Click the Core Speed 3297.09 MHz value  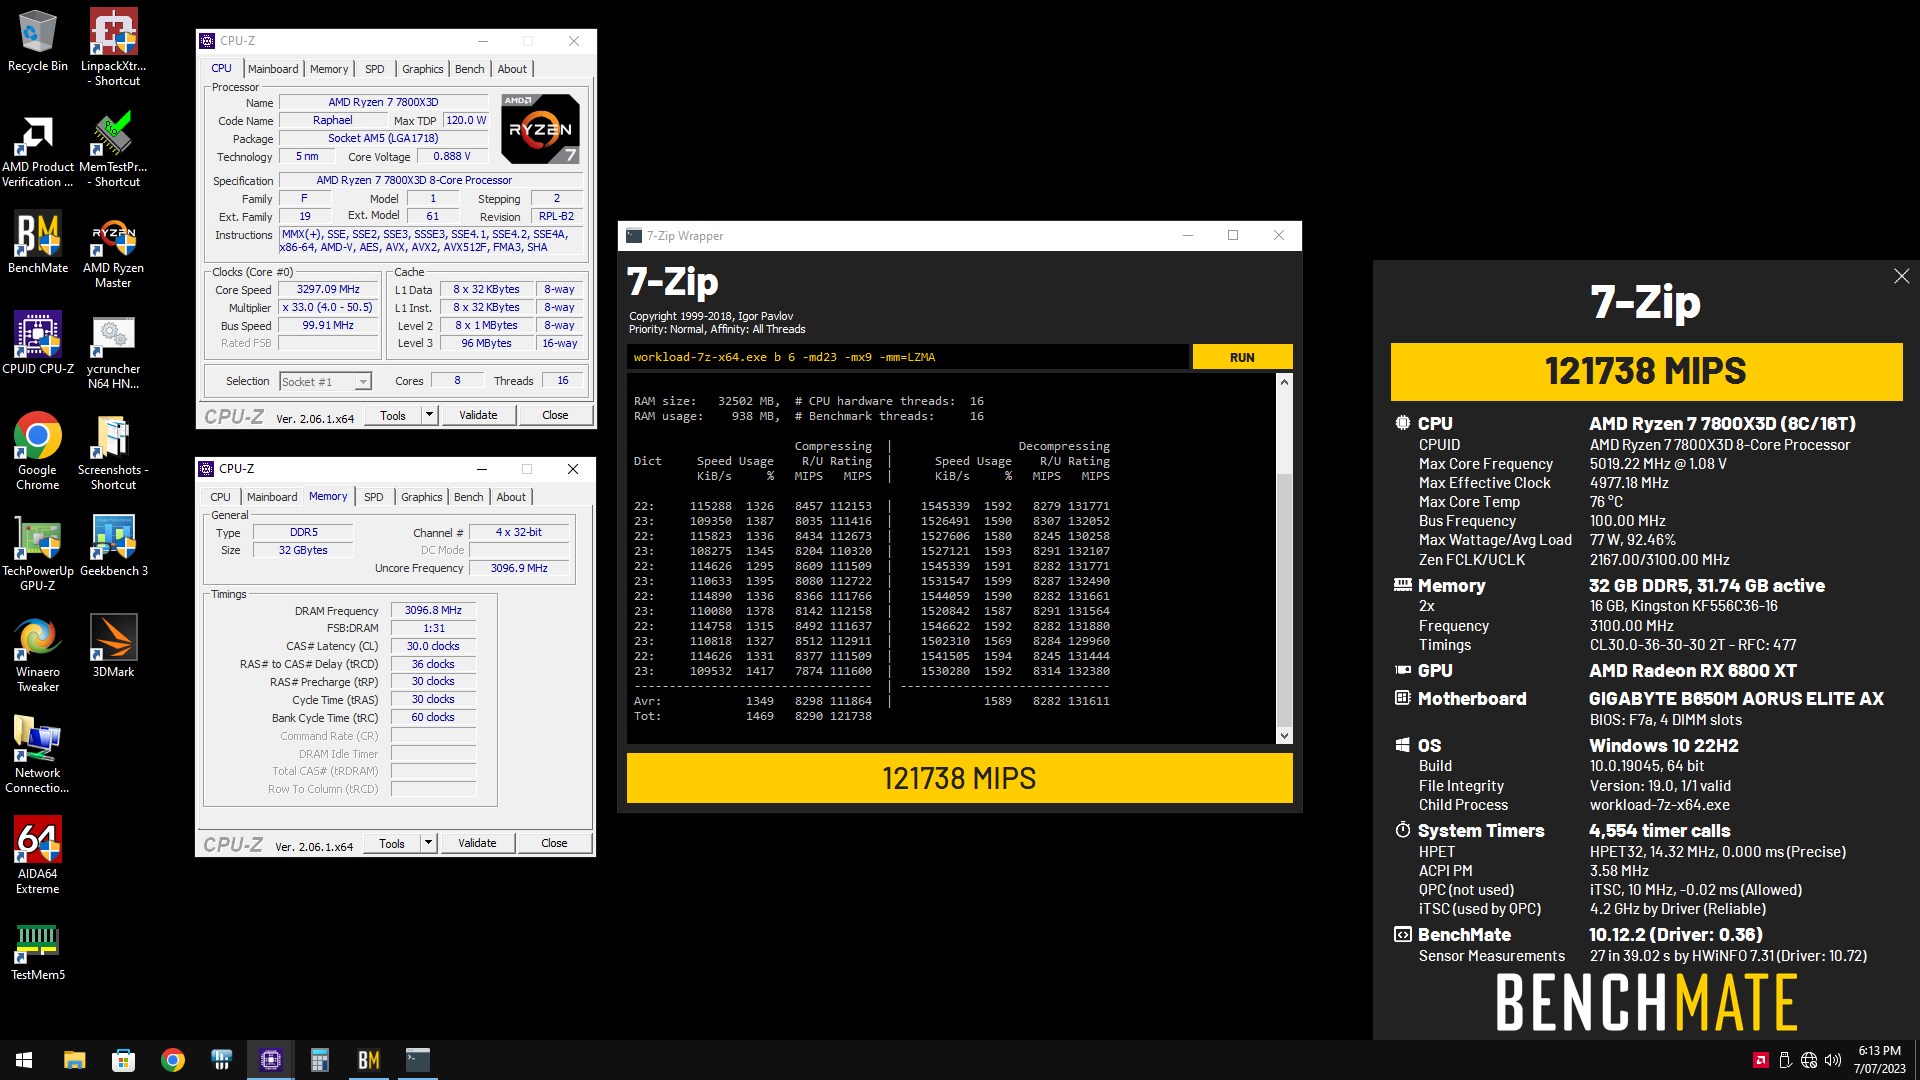(x=328, y=289)
